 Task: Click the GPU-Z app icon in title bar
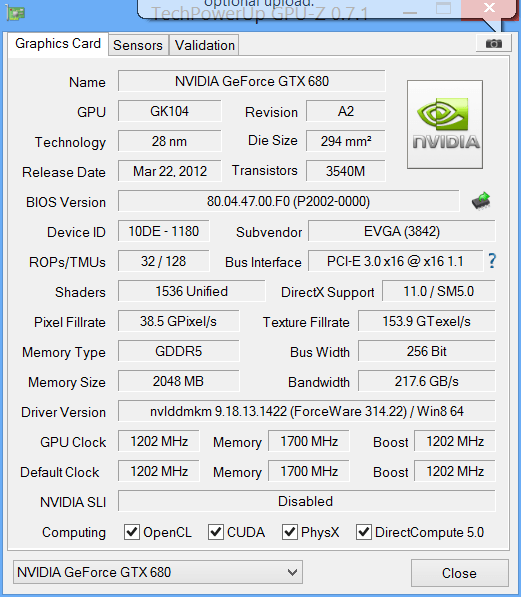16,13
